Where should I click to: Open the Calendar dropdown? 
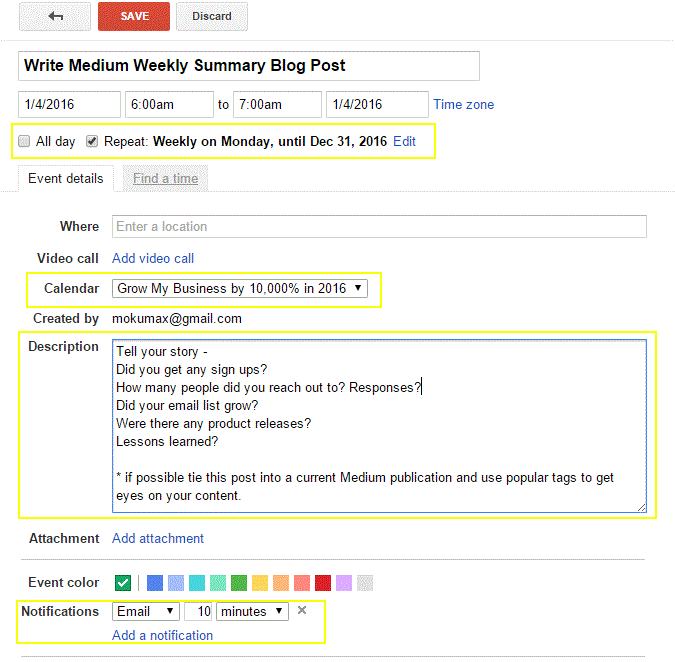pos(240,288)
